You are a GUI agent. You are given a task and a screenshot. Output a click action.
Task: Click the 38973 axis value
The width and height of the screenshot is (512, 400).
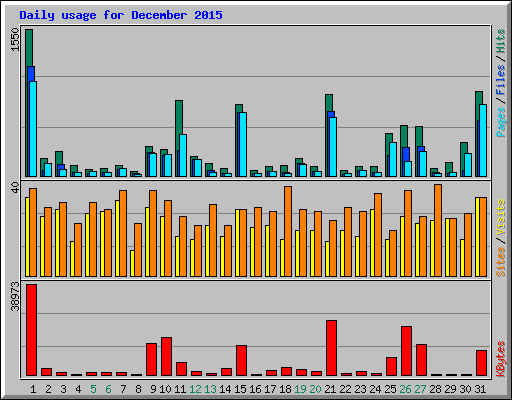coord(15,296)
